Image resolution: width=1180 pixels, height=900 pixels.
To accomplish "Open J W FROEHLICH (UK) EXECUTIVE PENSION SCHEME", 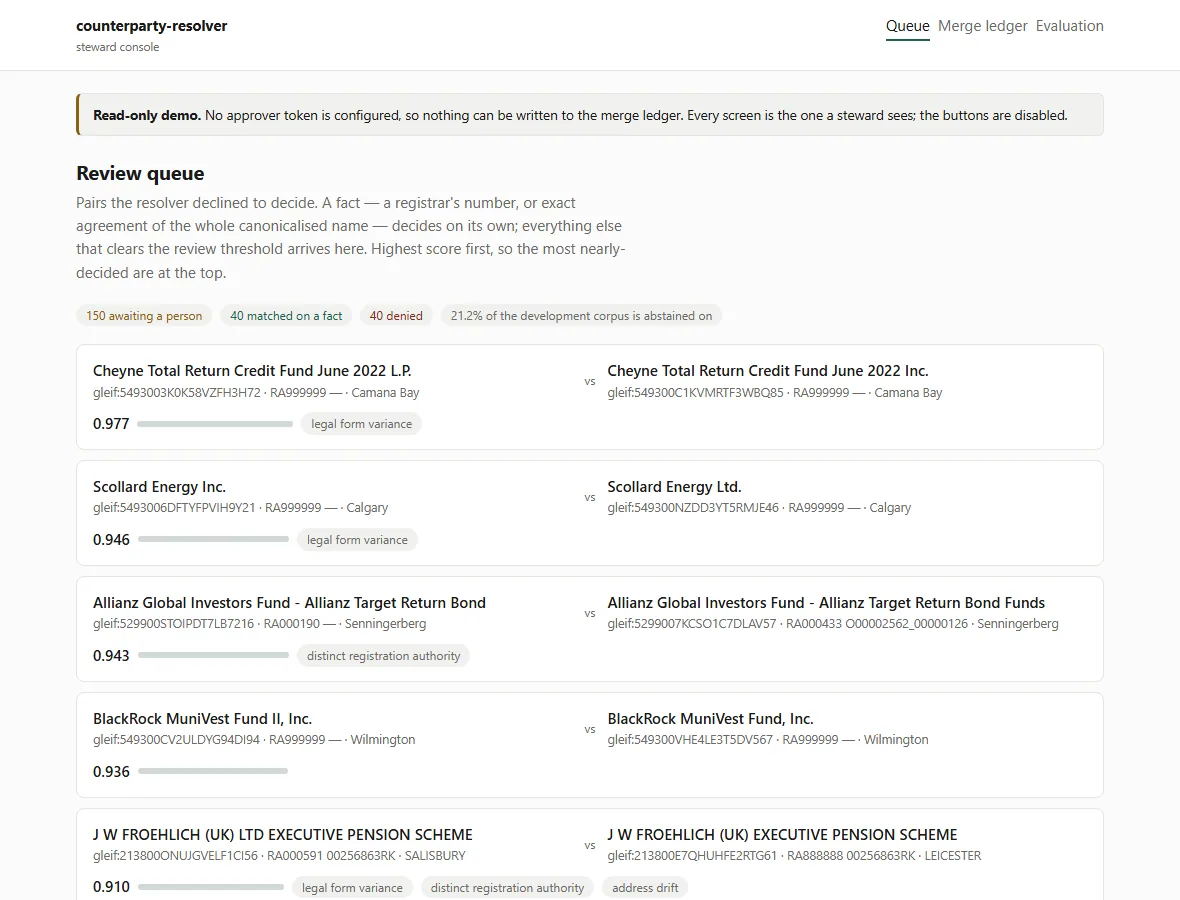I will 783,835.
